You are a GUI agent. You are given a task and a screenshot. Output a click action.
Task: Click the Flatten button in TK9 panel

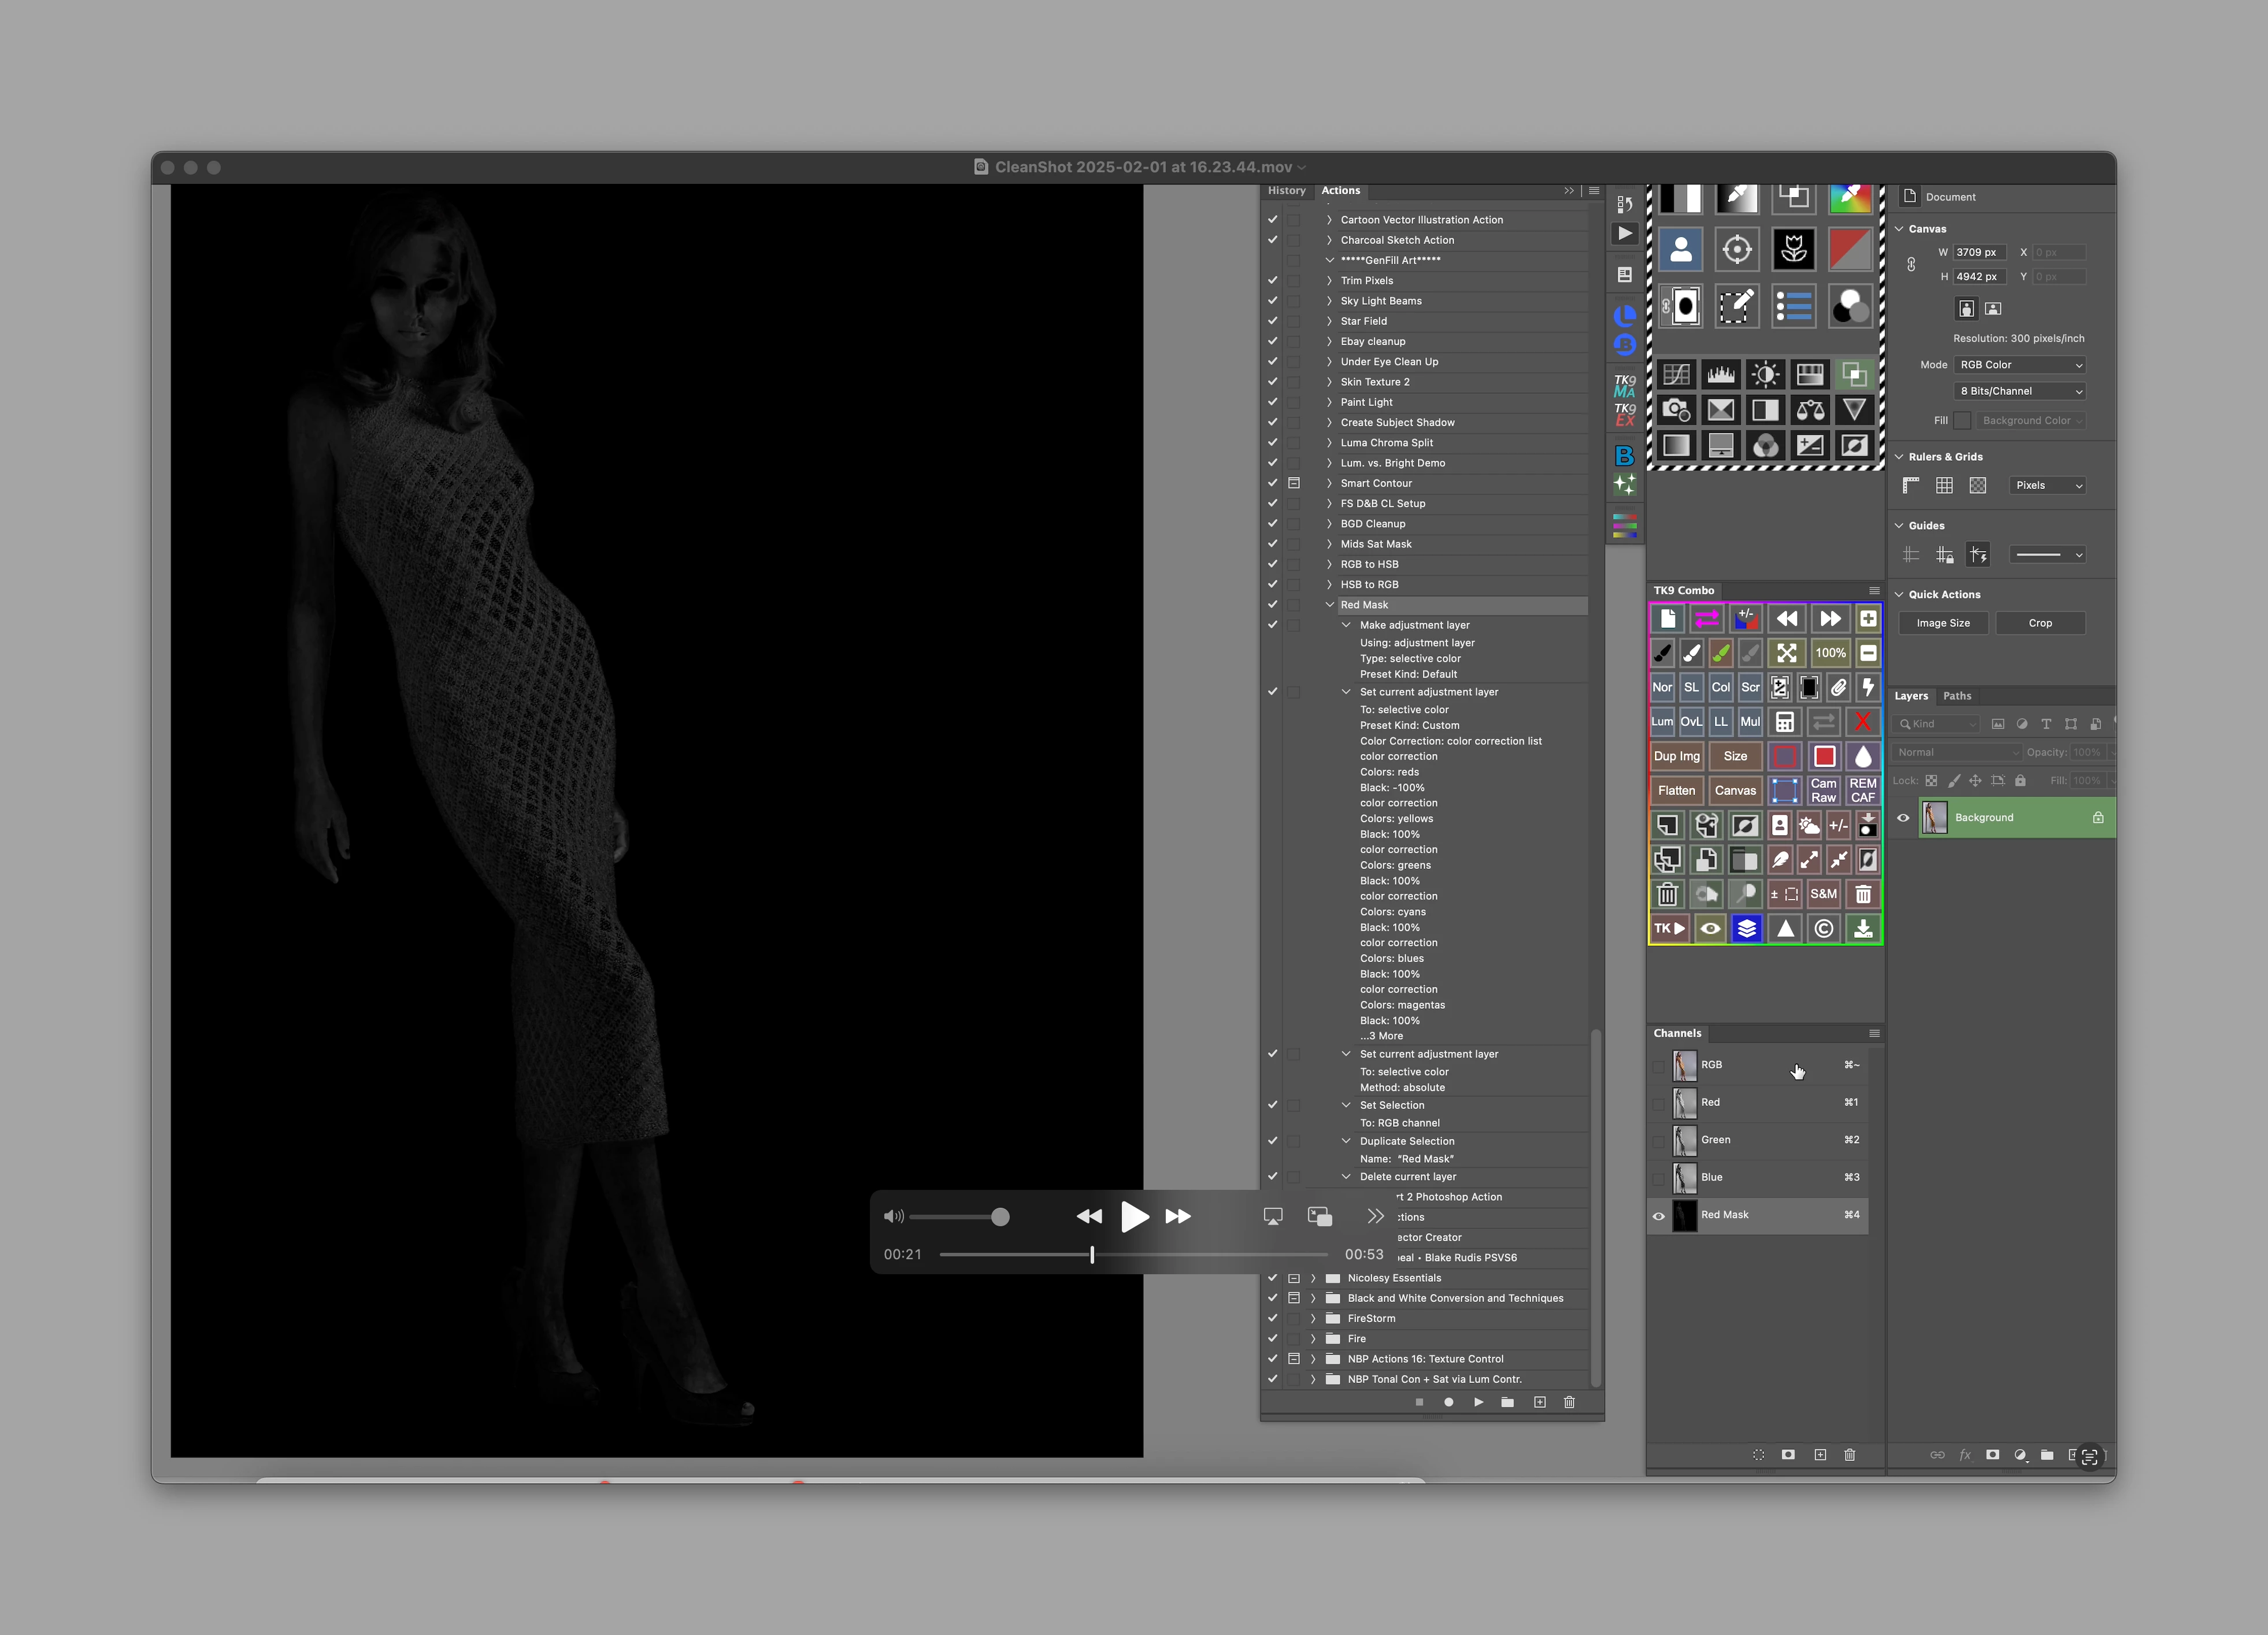pos(1676,790)
